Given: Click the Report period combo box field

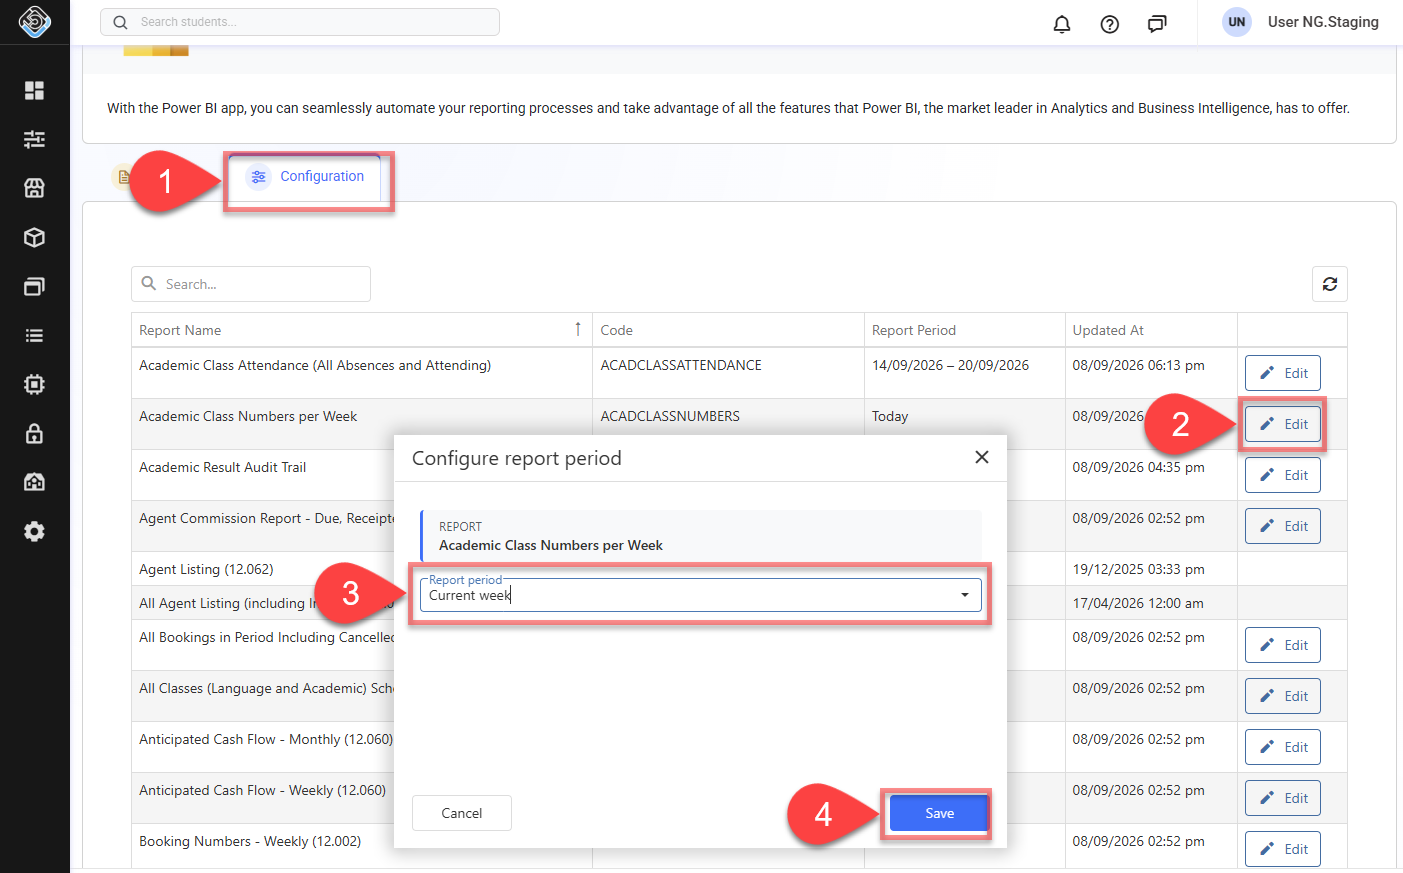Looking at the screenshot, I should [x=700, y=595].
